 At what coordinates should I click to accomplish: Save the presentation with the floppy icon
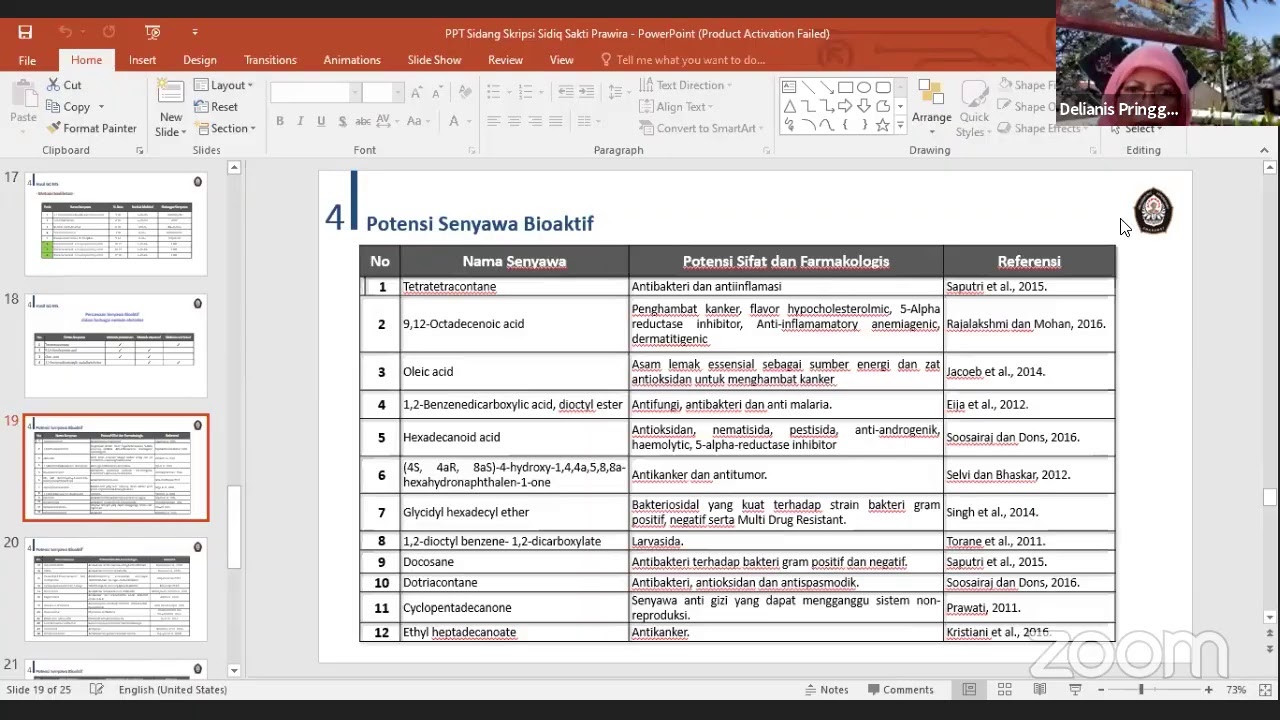[x=25, y=33]
